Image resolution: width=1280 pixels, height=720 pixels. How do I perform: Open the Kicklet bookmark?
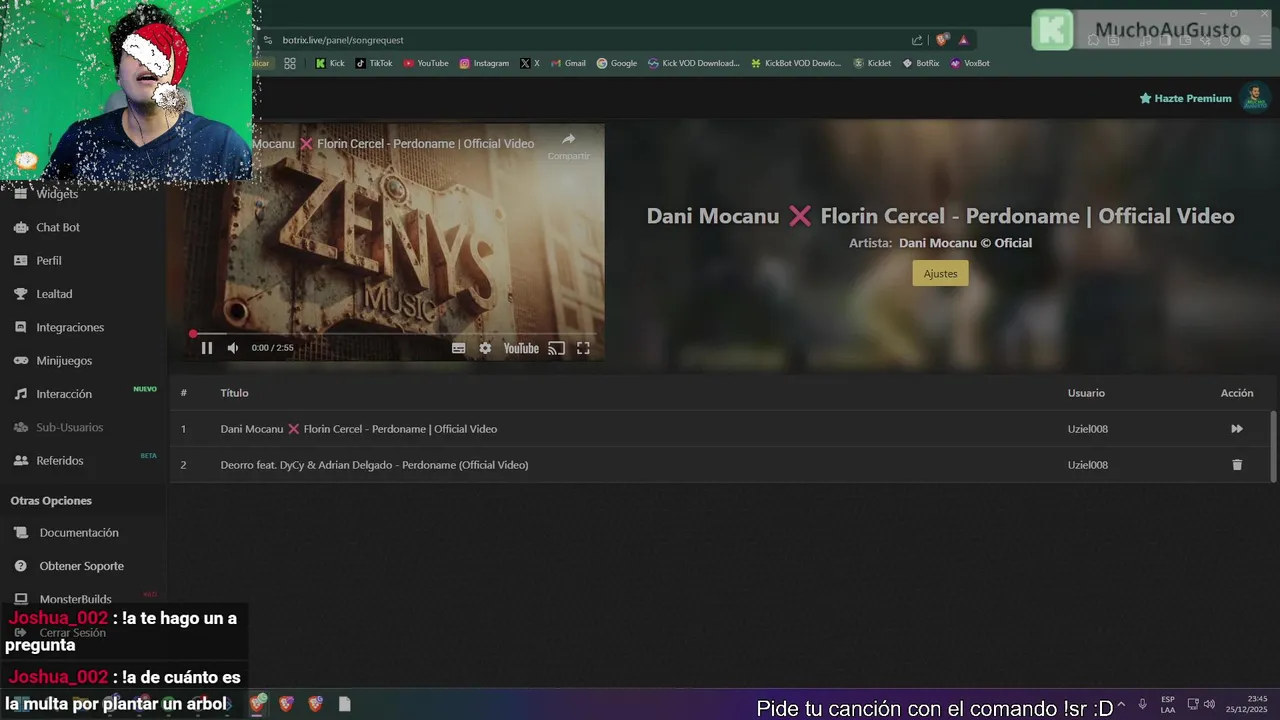click(x=872, y=63)
